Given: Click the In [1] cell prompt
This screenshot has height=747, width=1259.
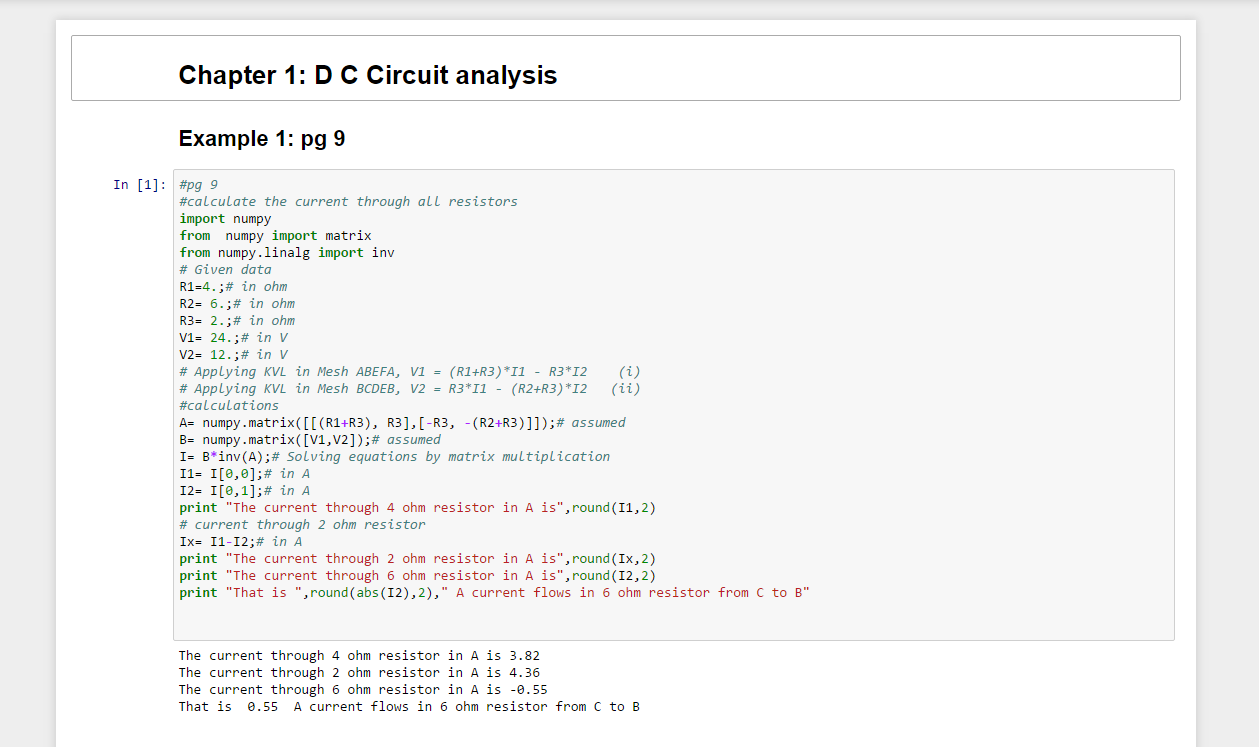Looking at the screenshot, I should [x=139, y=184].
